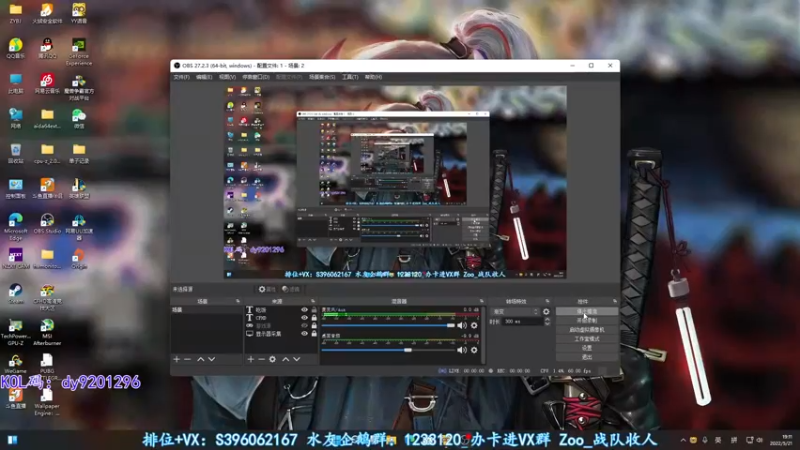Remove the selected scene with the minus icon
The image size is (800, 450).
(x=187, y=359)
